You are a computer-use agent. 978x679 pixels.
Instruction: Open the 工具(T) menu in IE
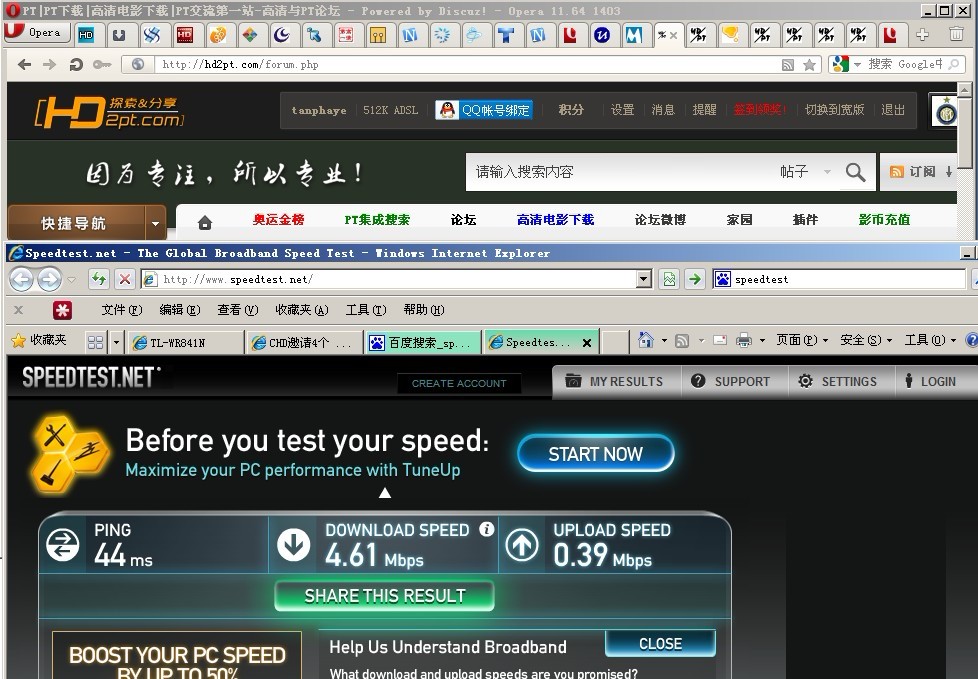[x=364, y=310]
